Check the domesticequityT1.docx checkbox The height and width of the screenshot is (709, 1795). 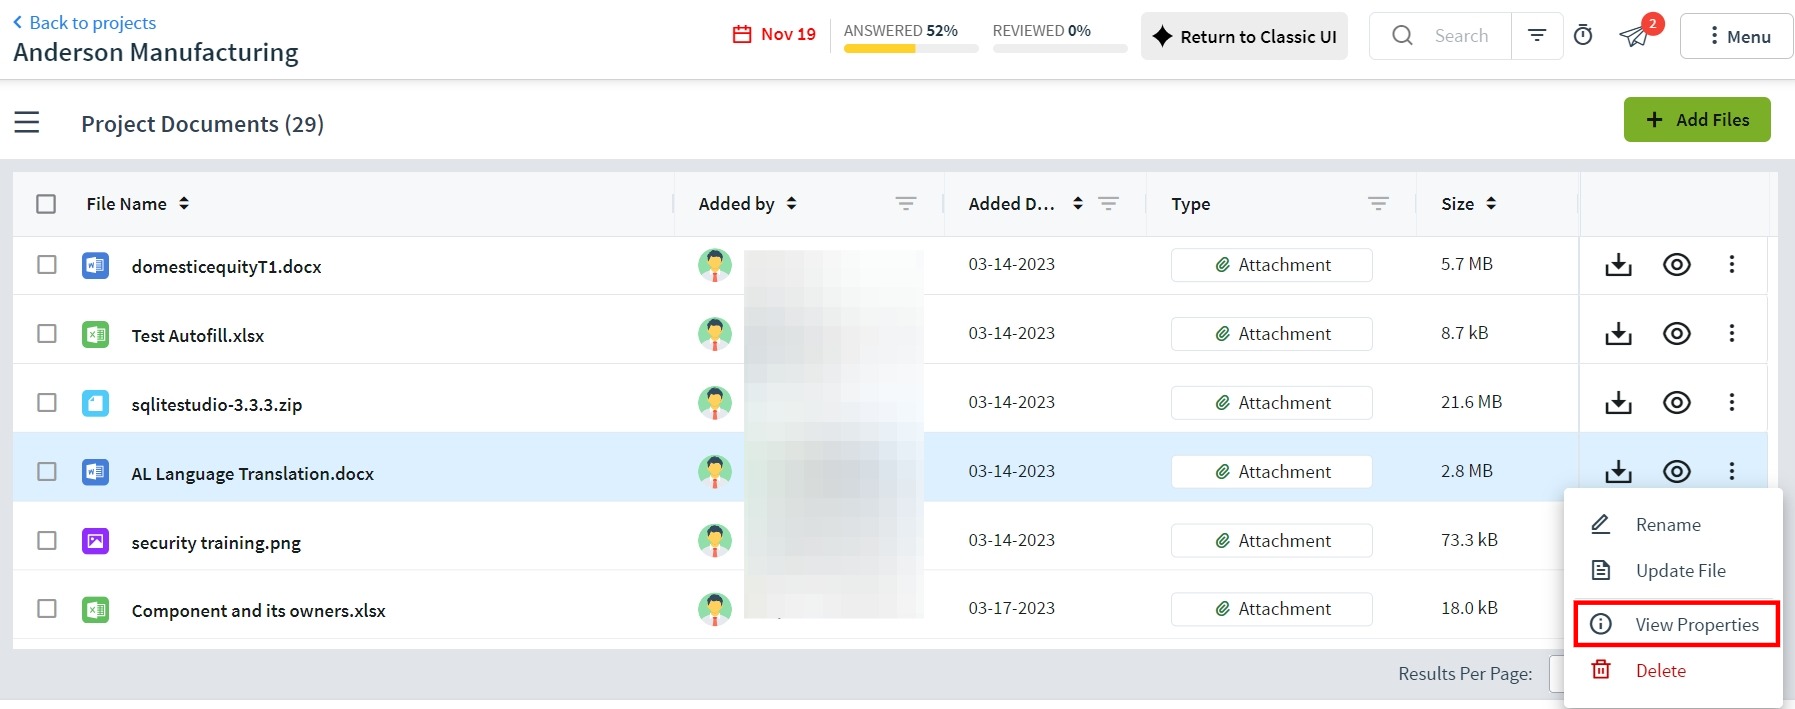[x=46, y=265]
